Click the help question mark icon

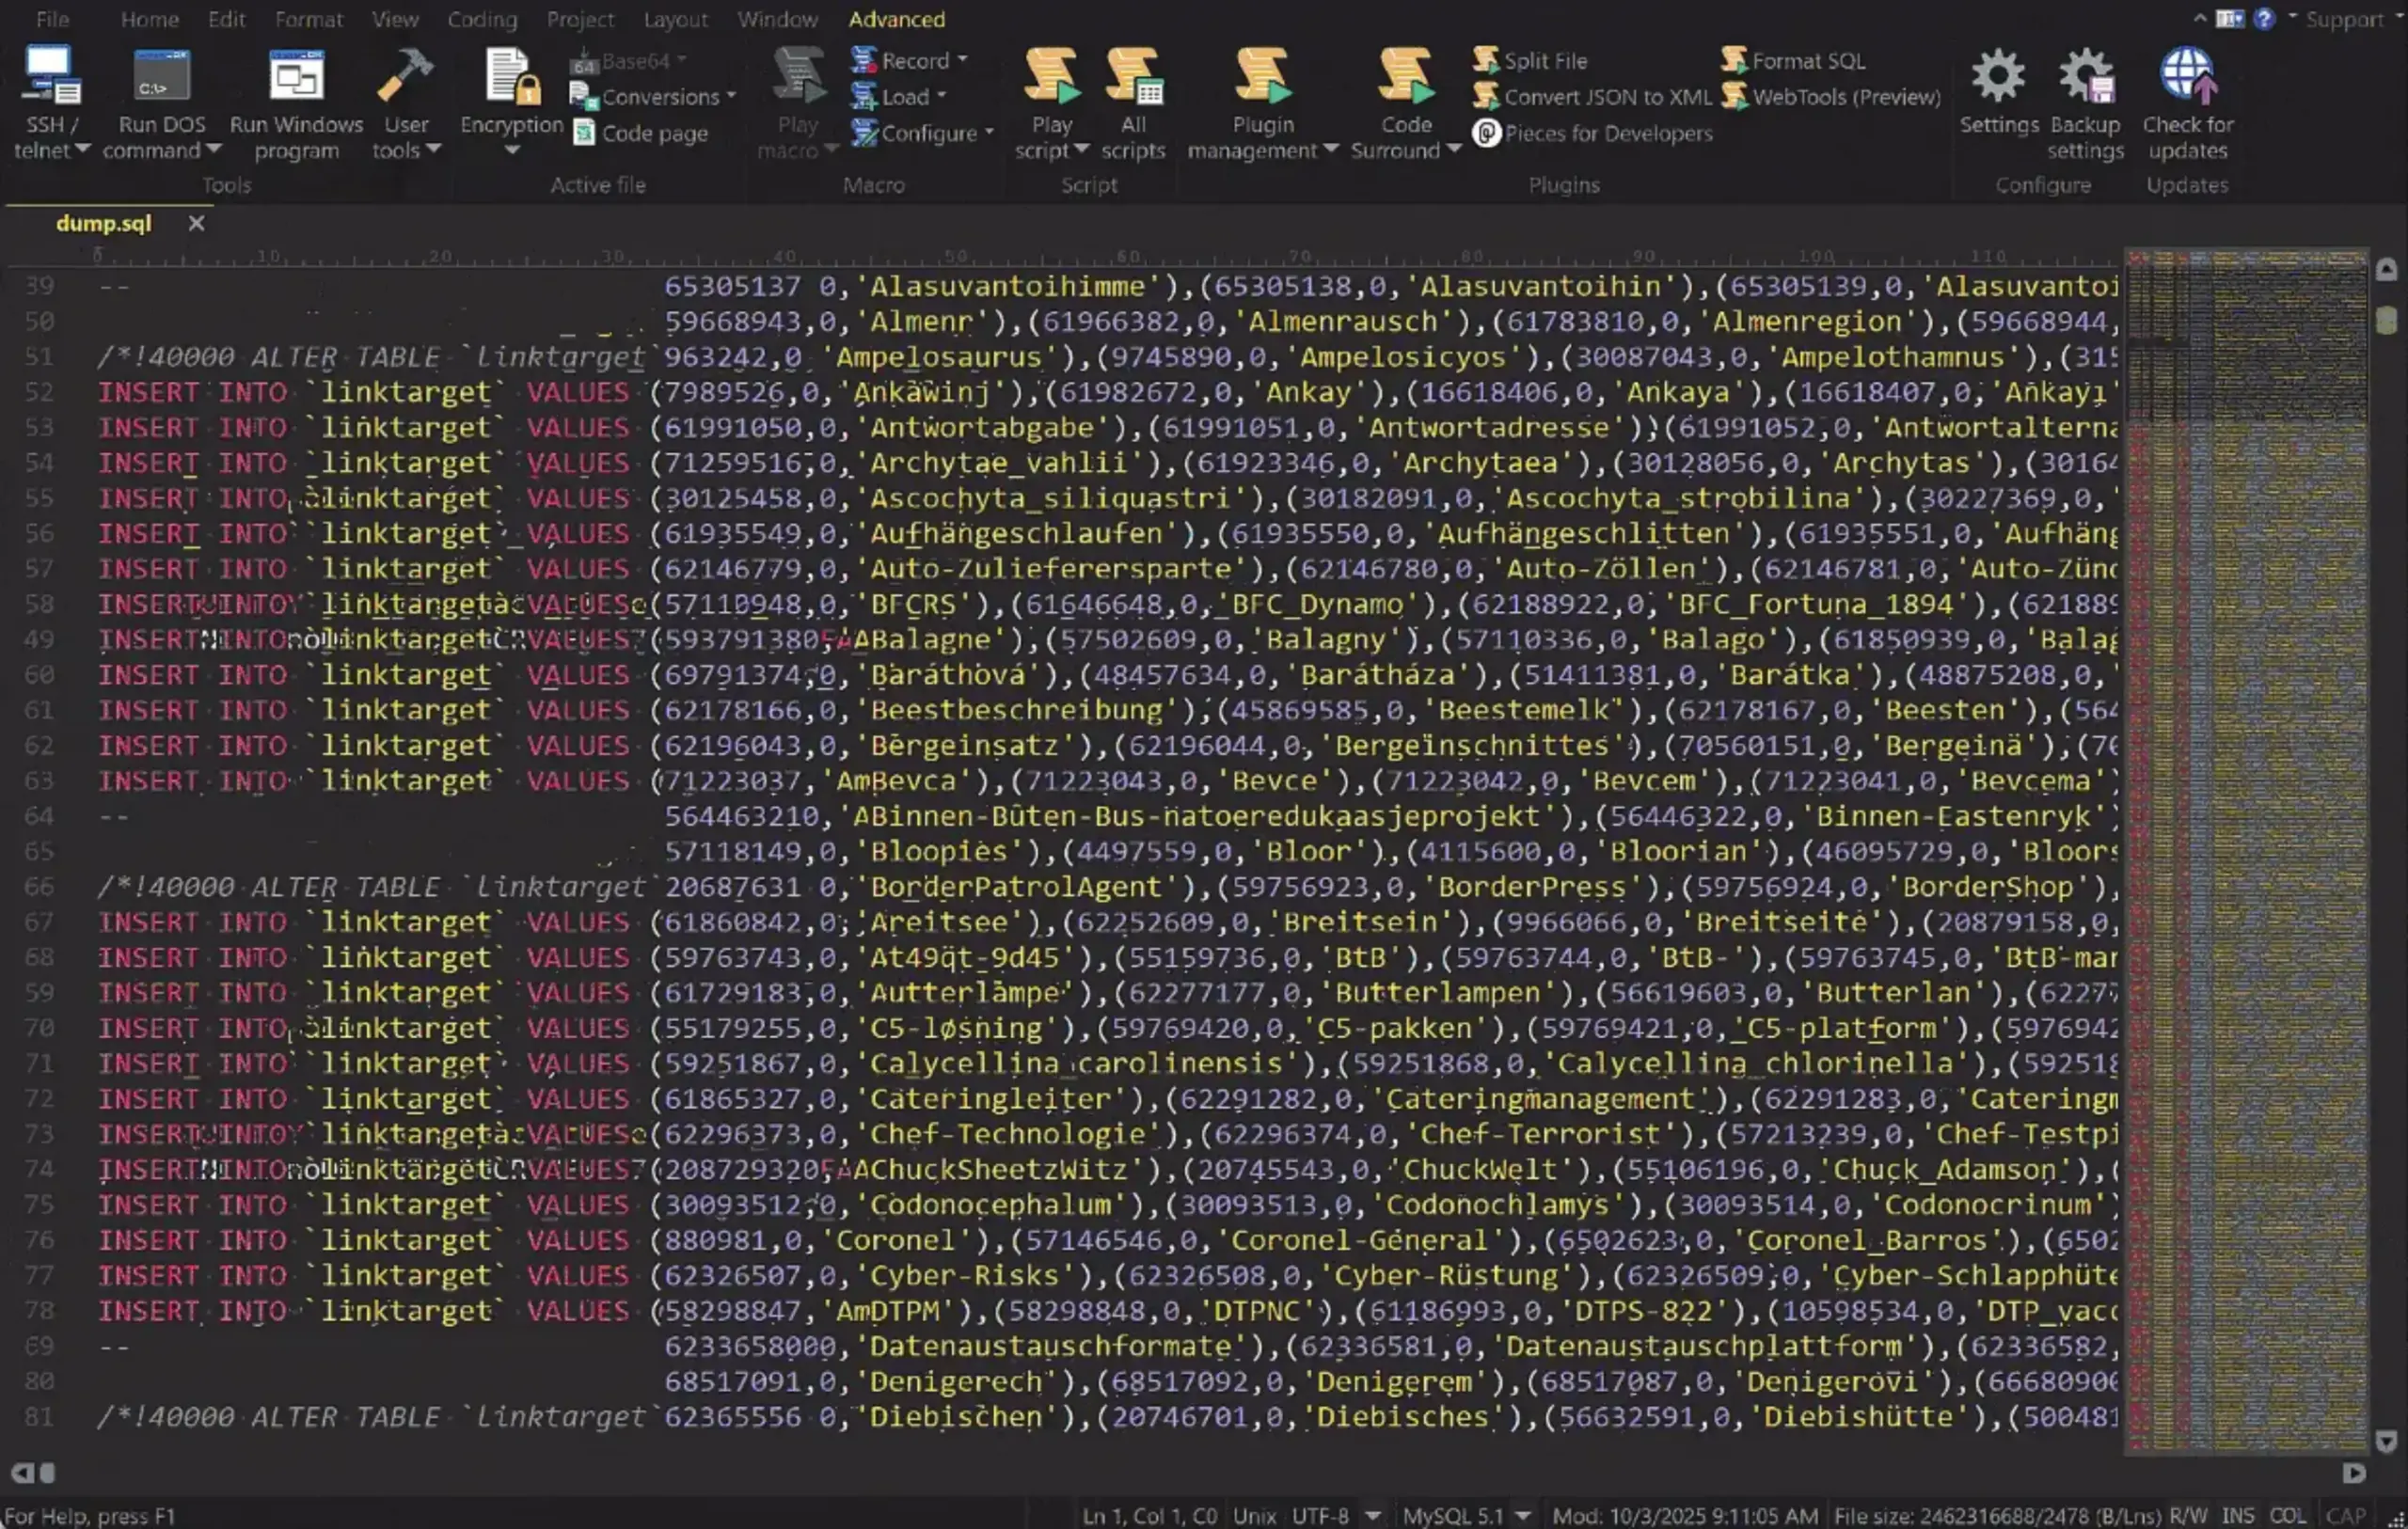pos(2265,19)
